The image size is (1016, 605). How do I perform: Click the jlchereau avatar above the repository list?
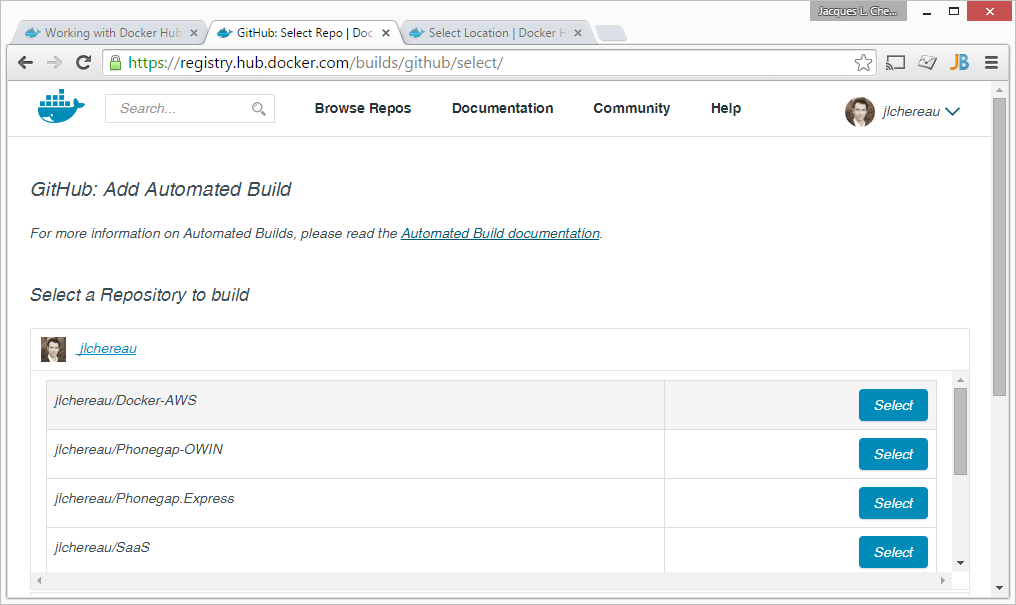[53, 349]
